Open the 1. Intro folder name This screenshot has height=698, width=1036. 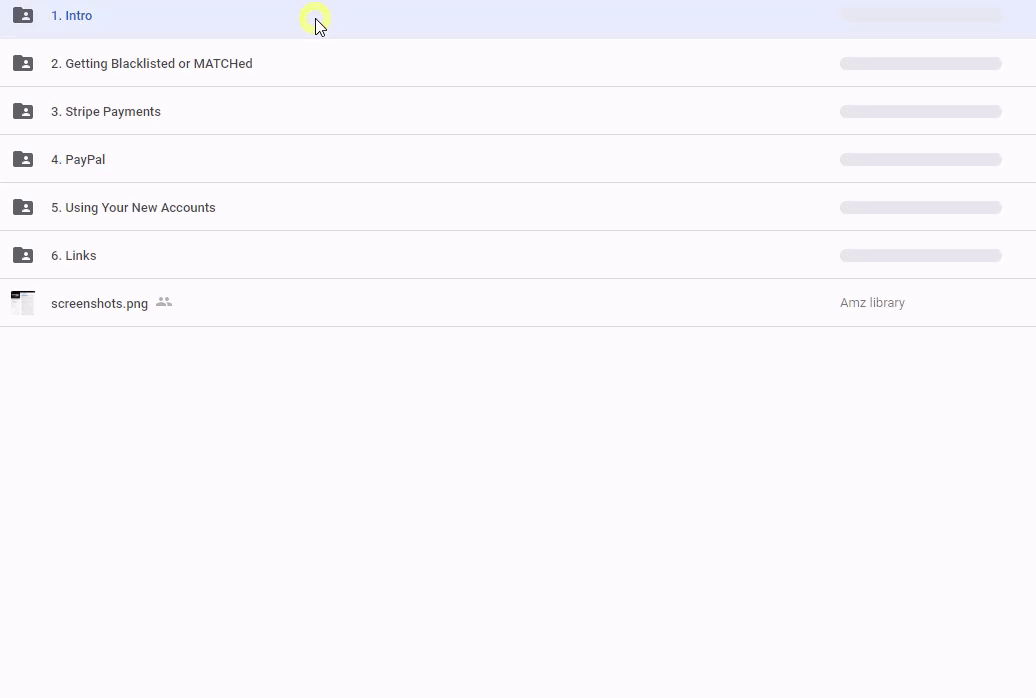coord(71,16)
